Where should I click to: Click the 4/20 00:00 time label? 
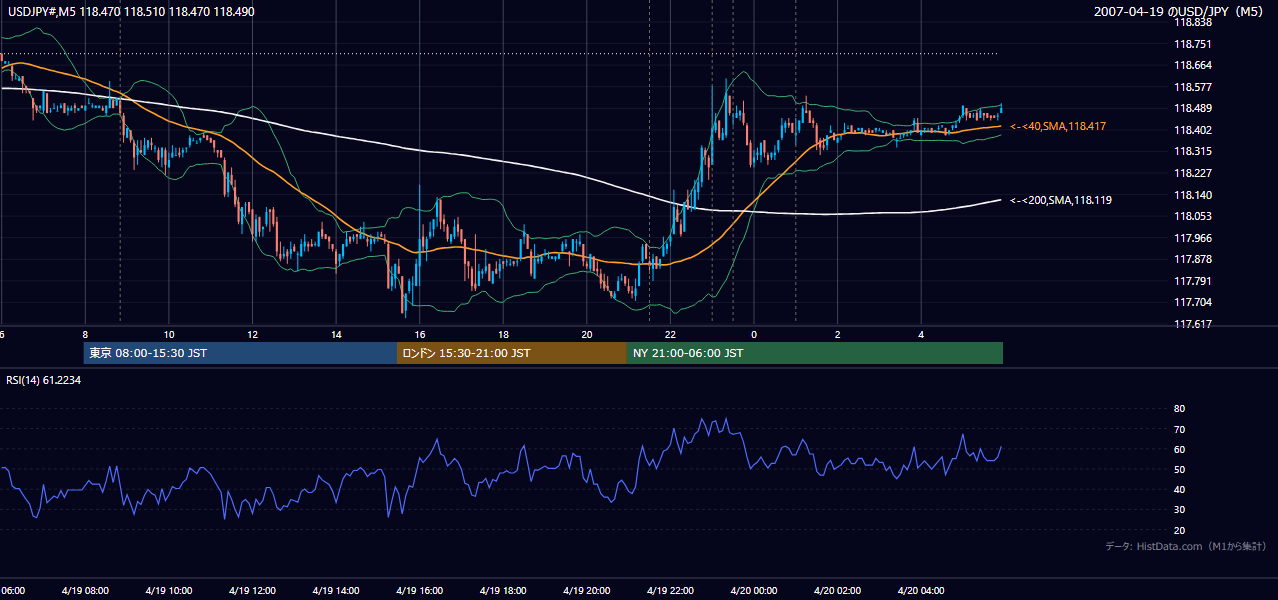pyautogui.click(x=754, y=591)
